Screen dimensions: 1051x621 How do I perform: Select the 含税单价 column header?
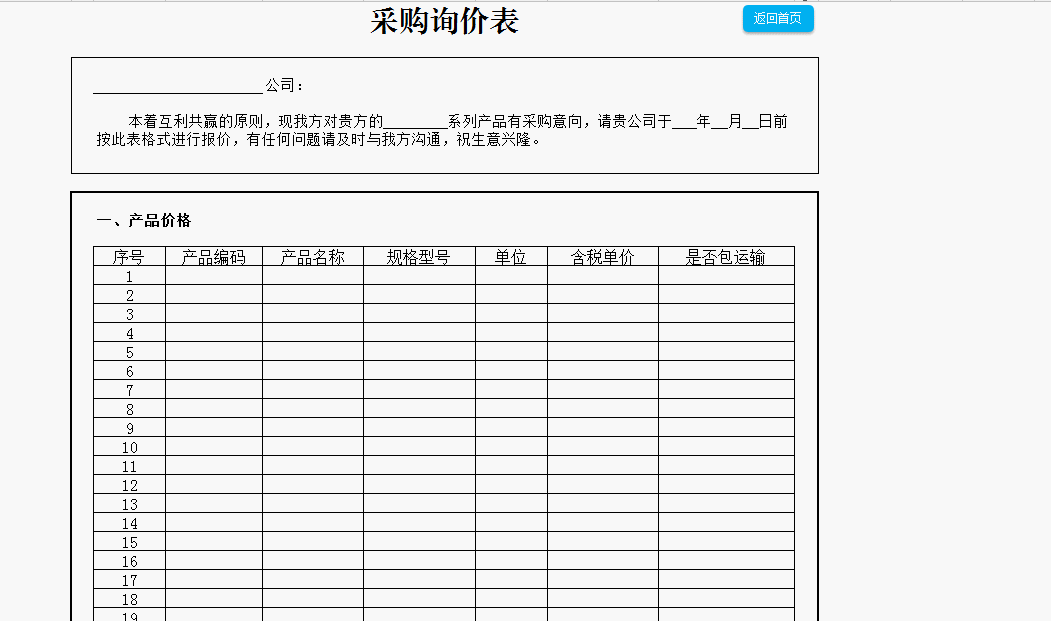[603, 256]
